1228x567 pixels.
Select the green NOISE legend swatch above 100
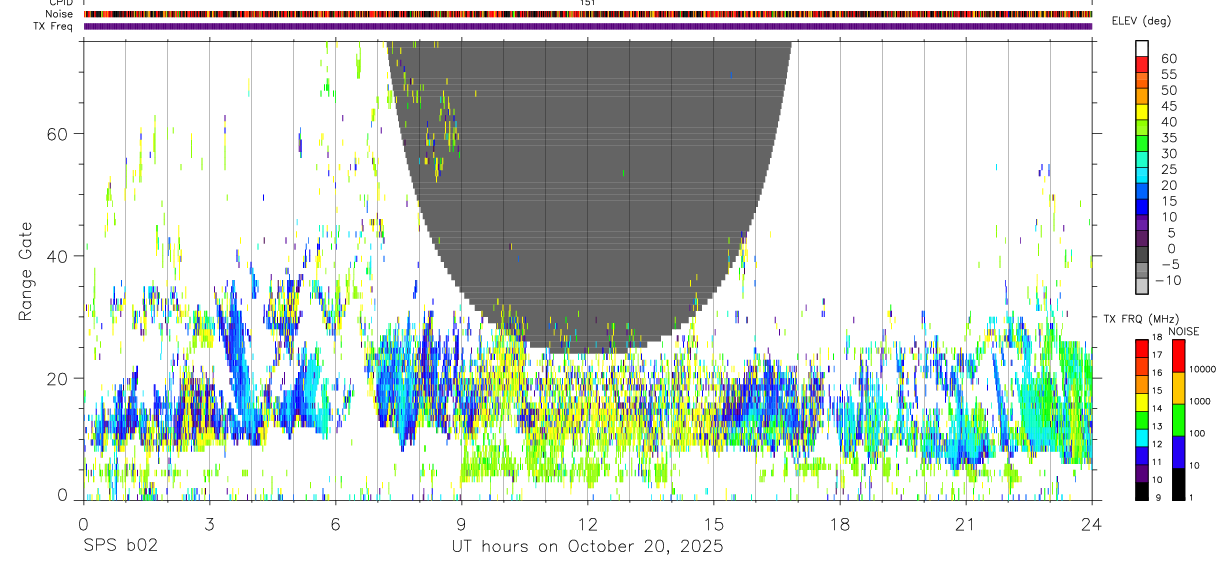tap(1178, 420)
